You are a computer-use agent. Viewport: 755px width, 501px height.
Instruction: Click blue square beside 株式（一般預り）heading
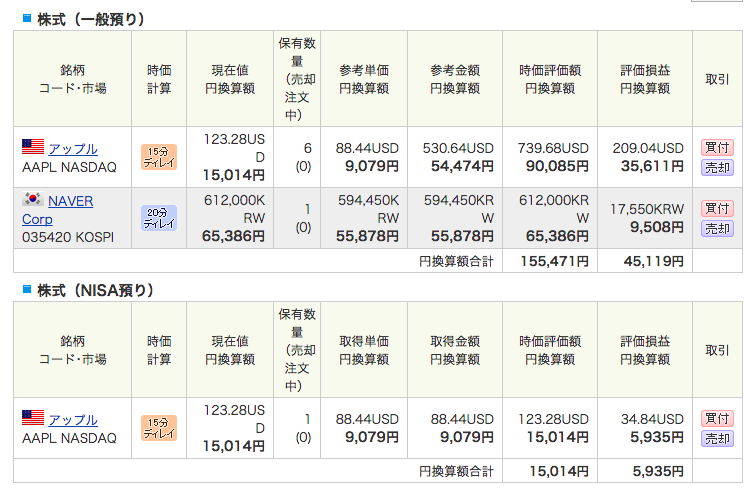pyautogui.click(x=27, y=19)
